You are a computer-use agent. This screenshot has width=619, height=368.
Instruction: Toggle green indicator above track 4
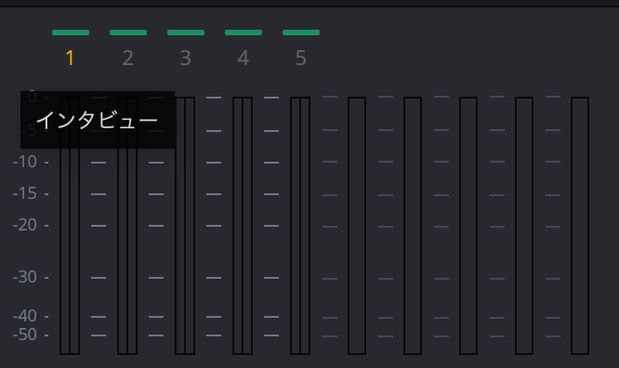pyautogui.click(x=244, y=32)
